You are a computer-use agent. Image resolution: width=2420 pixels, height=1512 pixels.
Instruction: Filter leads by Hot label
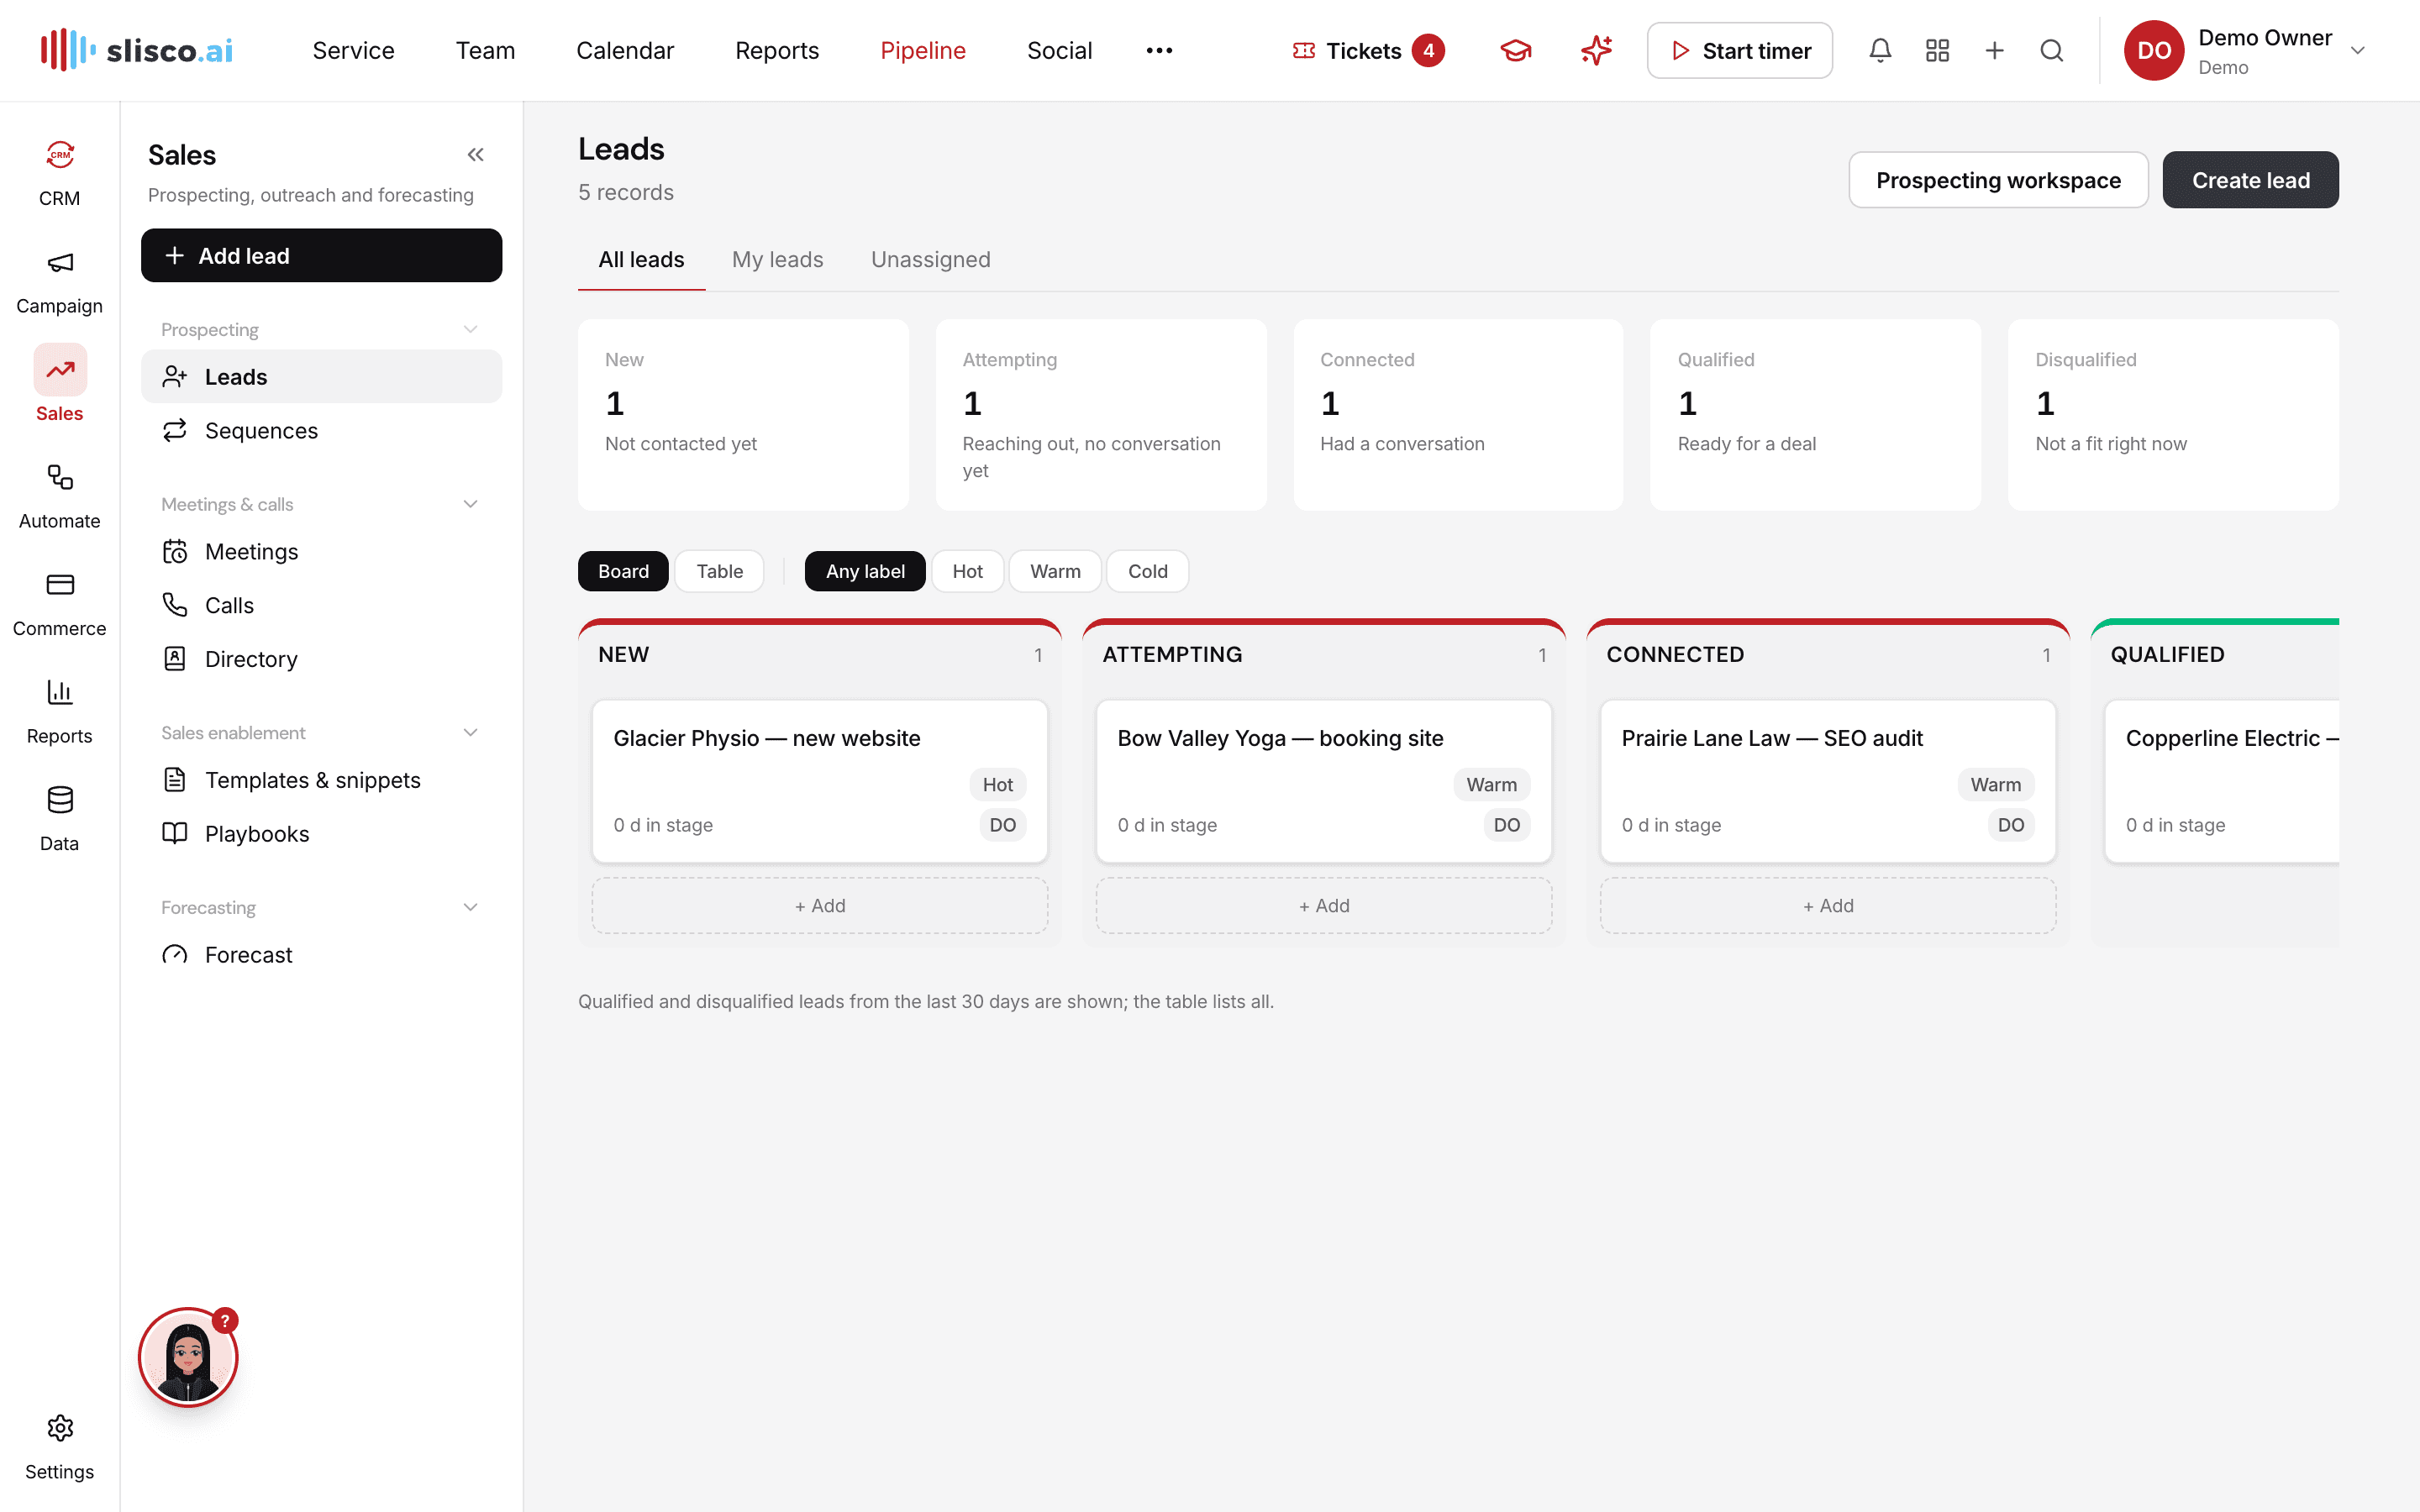(967, 571)
